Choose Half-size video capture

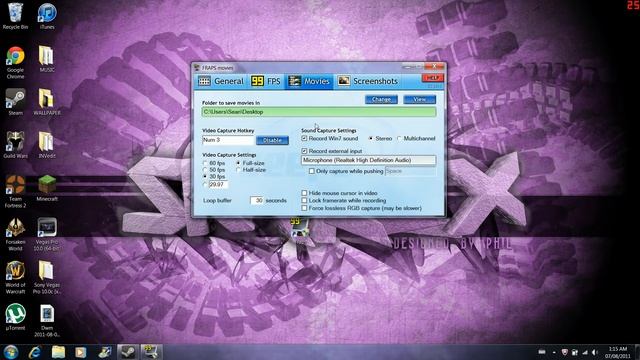pyautogui.click(x=238, y=170)
